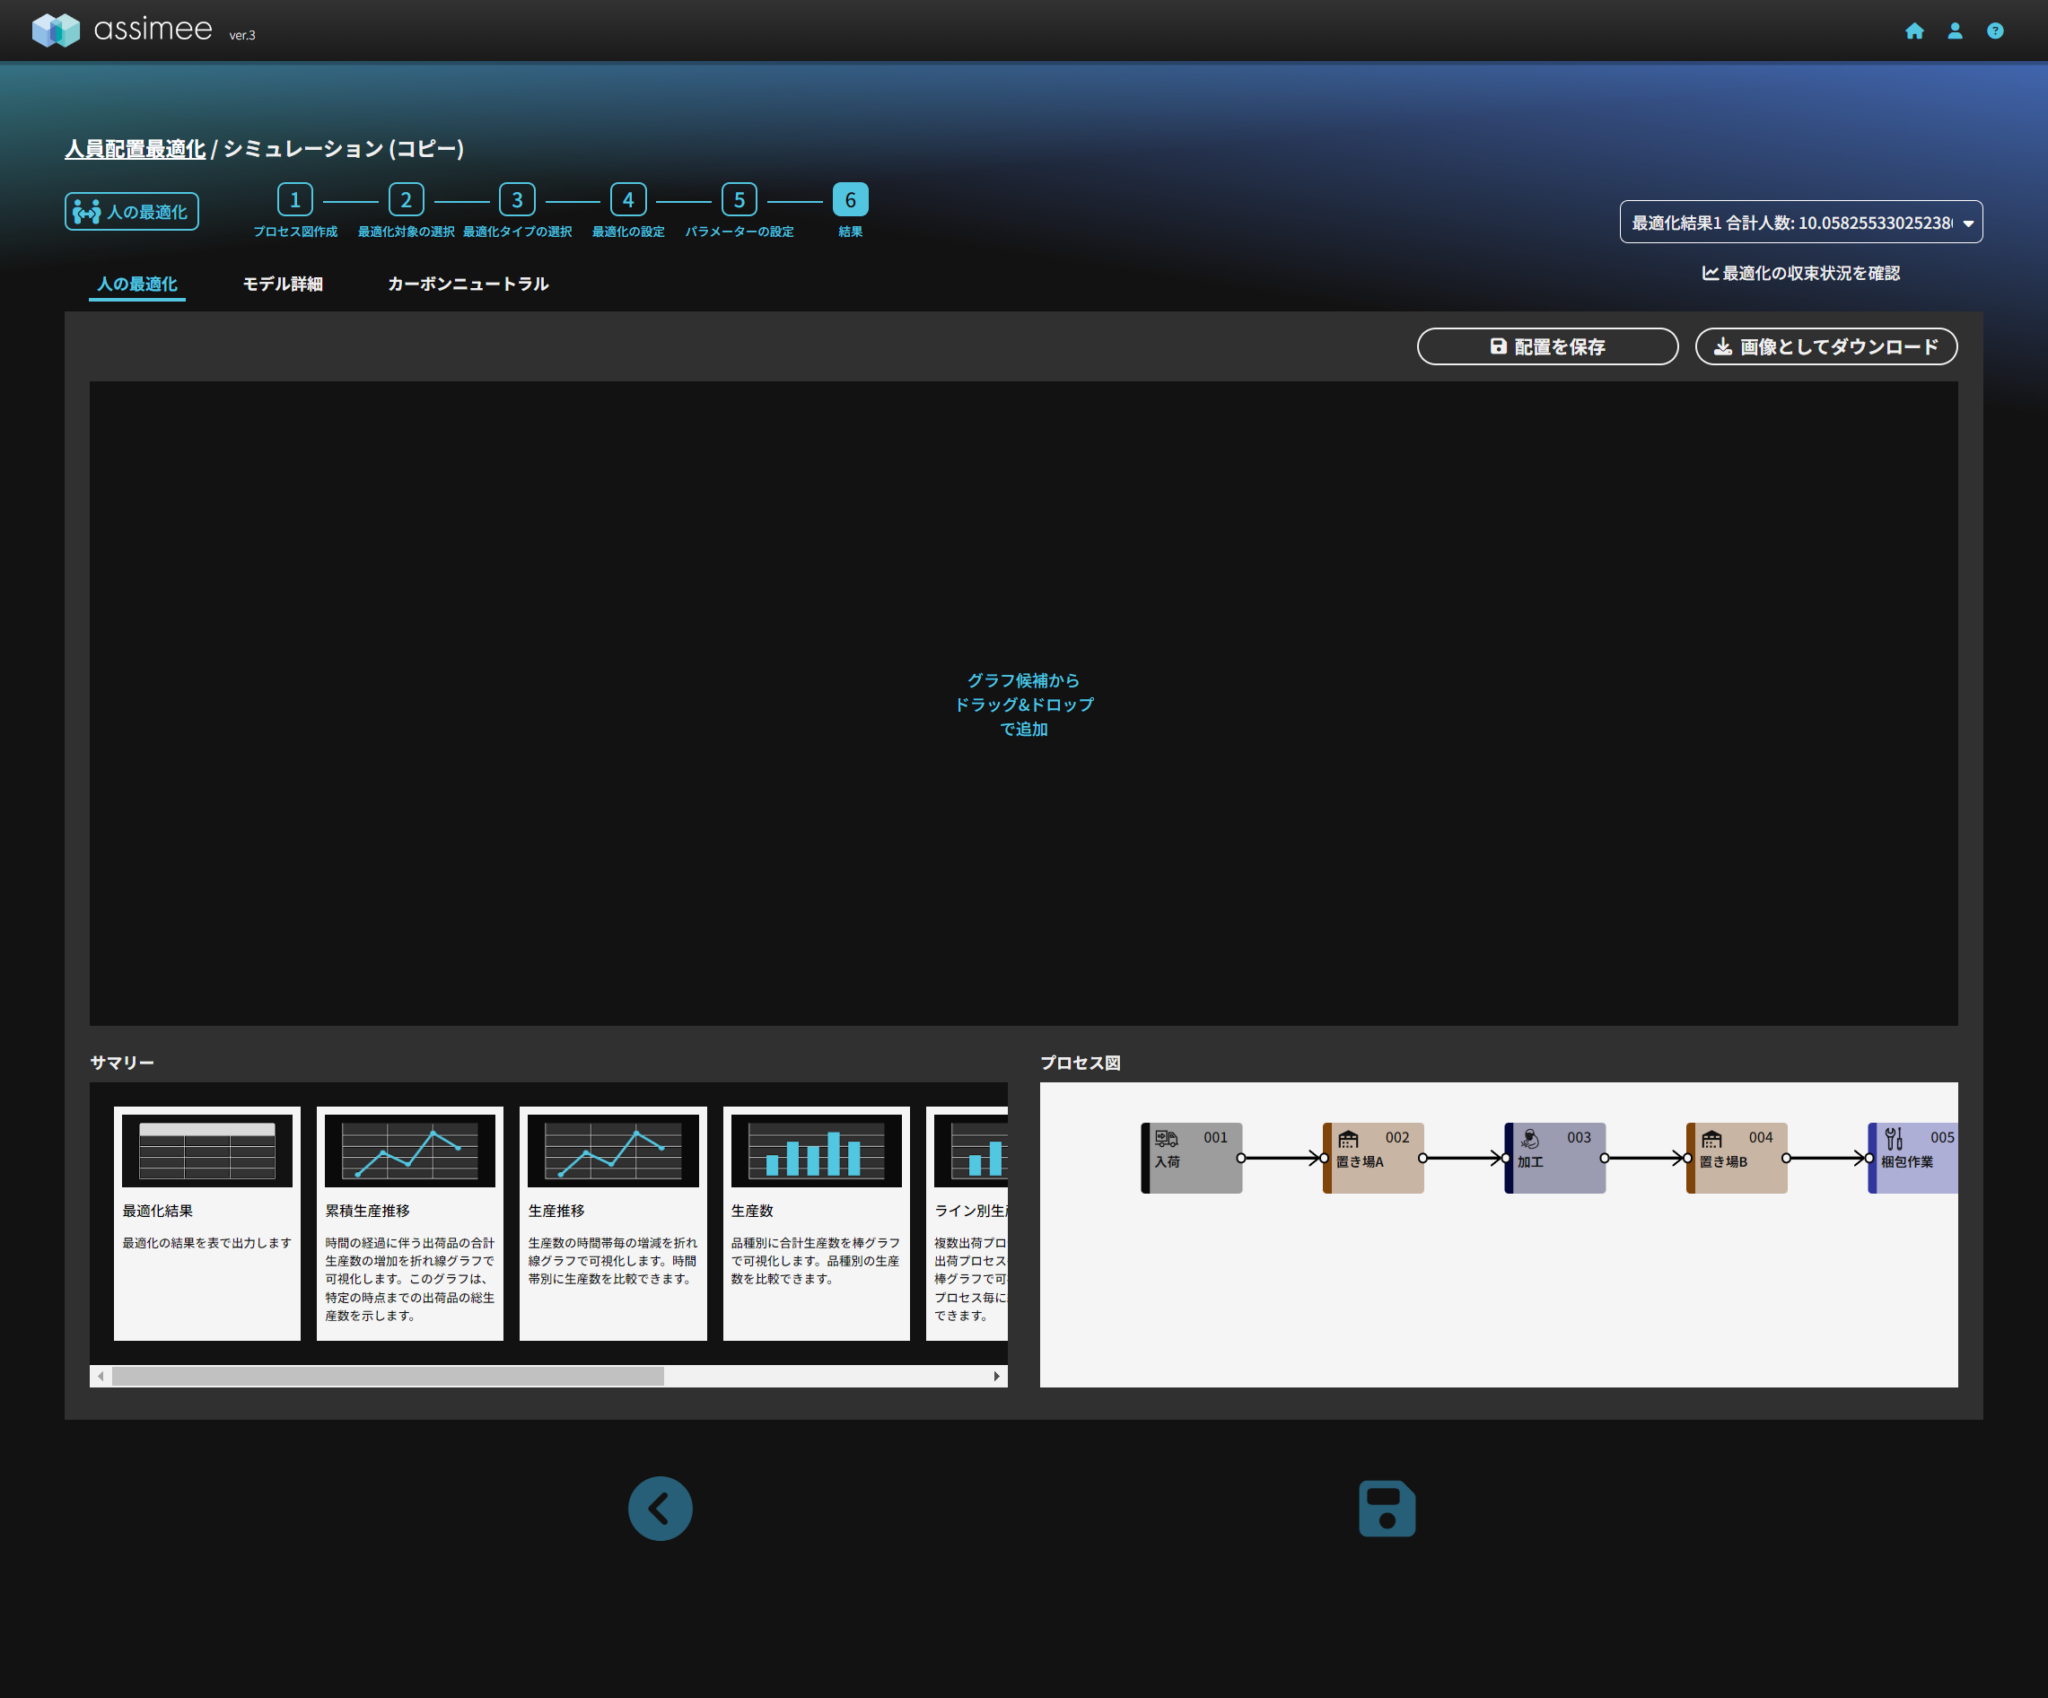Screen dimensions: 2048x1698
Task: Open the user account icon
Action: [x=1954, y=31]
